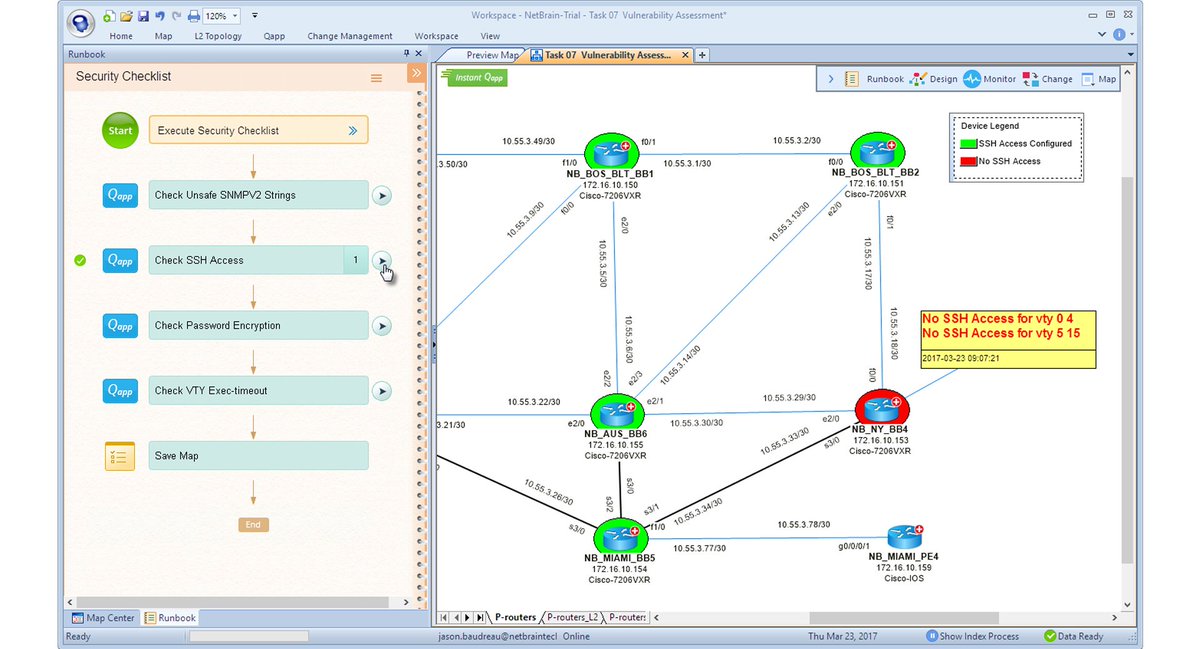The image size is (1200, 649).
Task: Expand the map toolbar chevron
Action: tap(831, 79)
